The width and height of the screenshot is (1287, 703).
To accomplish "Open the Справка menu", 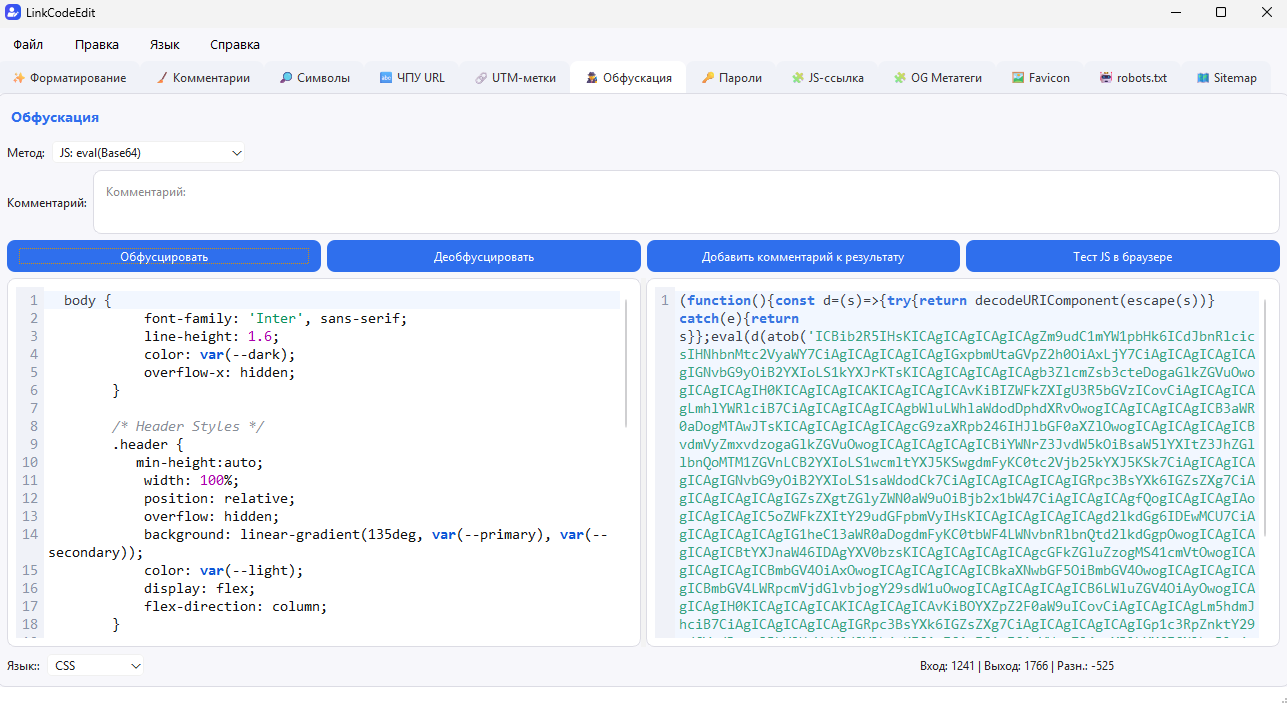I will [x=235, y=45].
